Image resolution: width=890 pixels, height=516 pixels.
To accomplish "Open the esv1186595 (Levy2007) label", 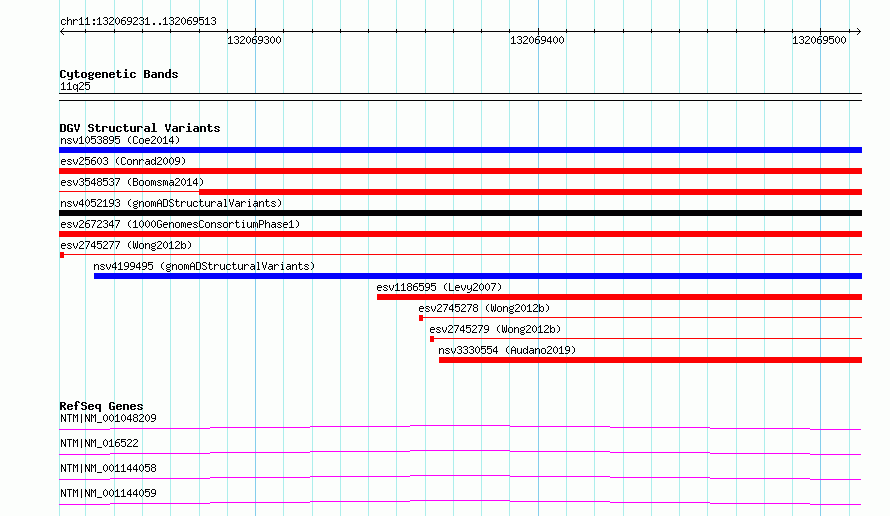I will pyautogui.click(x=439, y=287).
